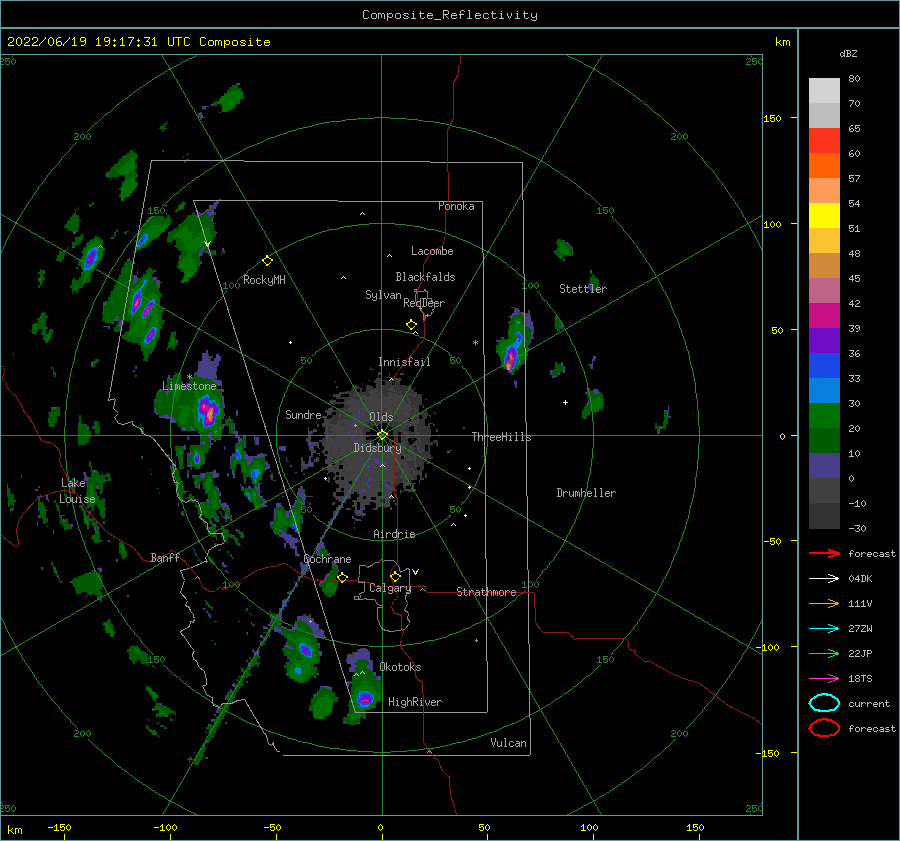The height and width of the screenshot is (841, 900).
Task: Click the red forecast oval legend icon
Action: tap(824, 728)
